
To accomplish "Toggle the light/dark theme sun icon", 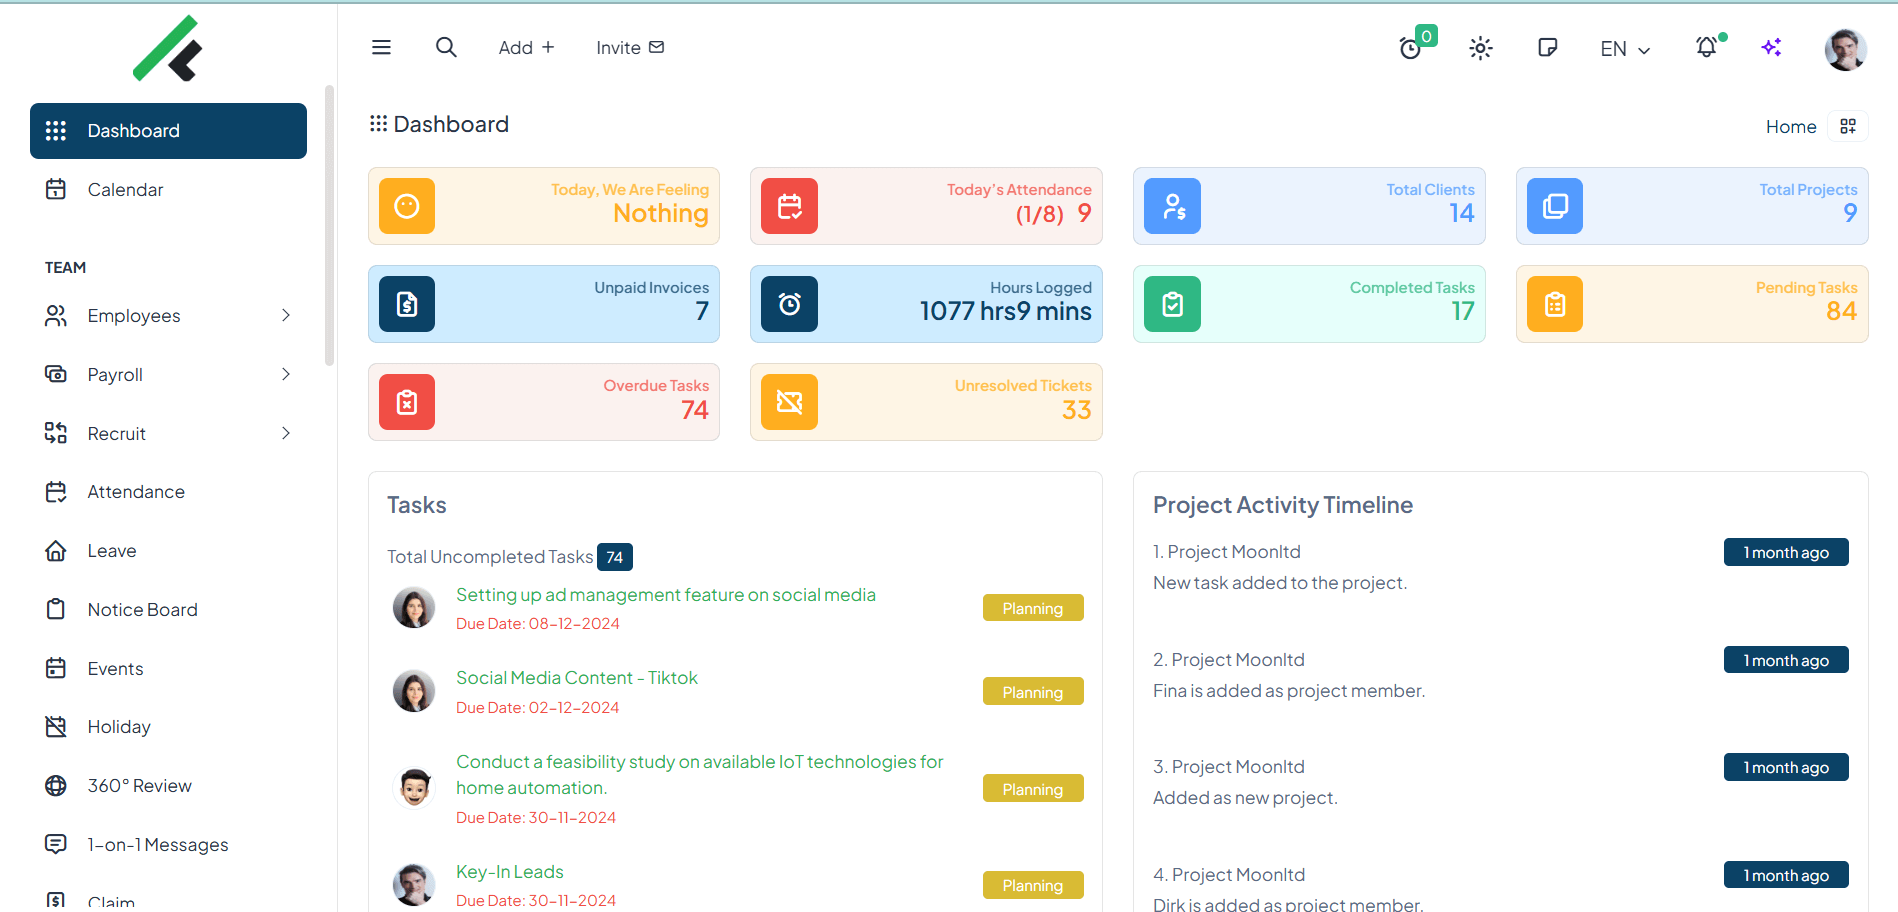I will coord(1480,48).
